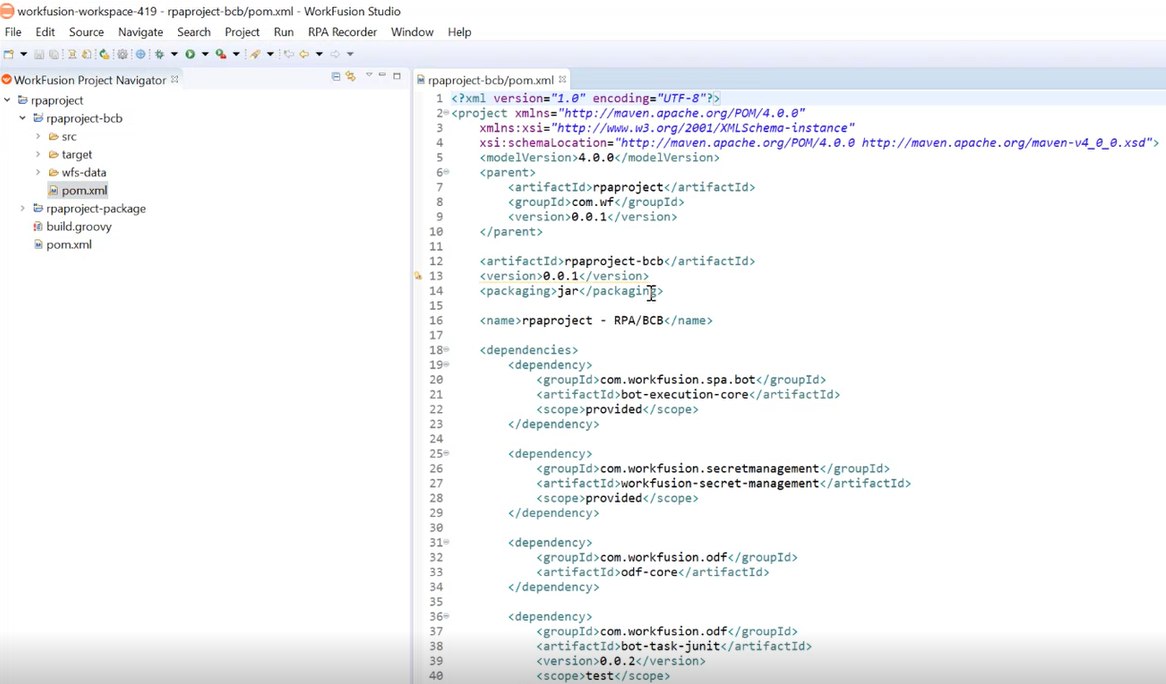This screenshot has width=1166, height=684.
Task: Click the Forward navigation arrow
Action: click(x=335, y=54)
